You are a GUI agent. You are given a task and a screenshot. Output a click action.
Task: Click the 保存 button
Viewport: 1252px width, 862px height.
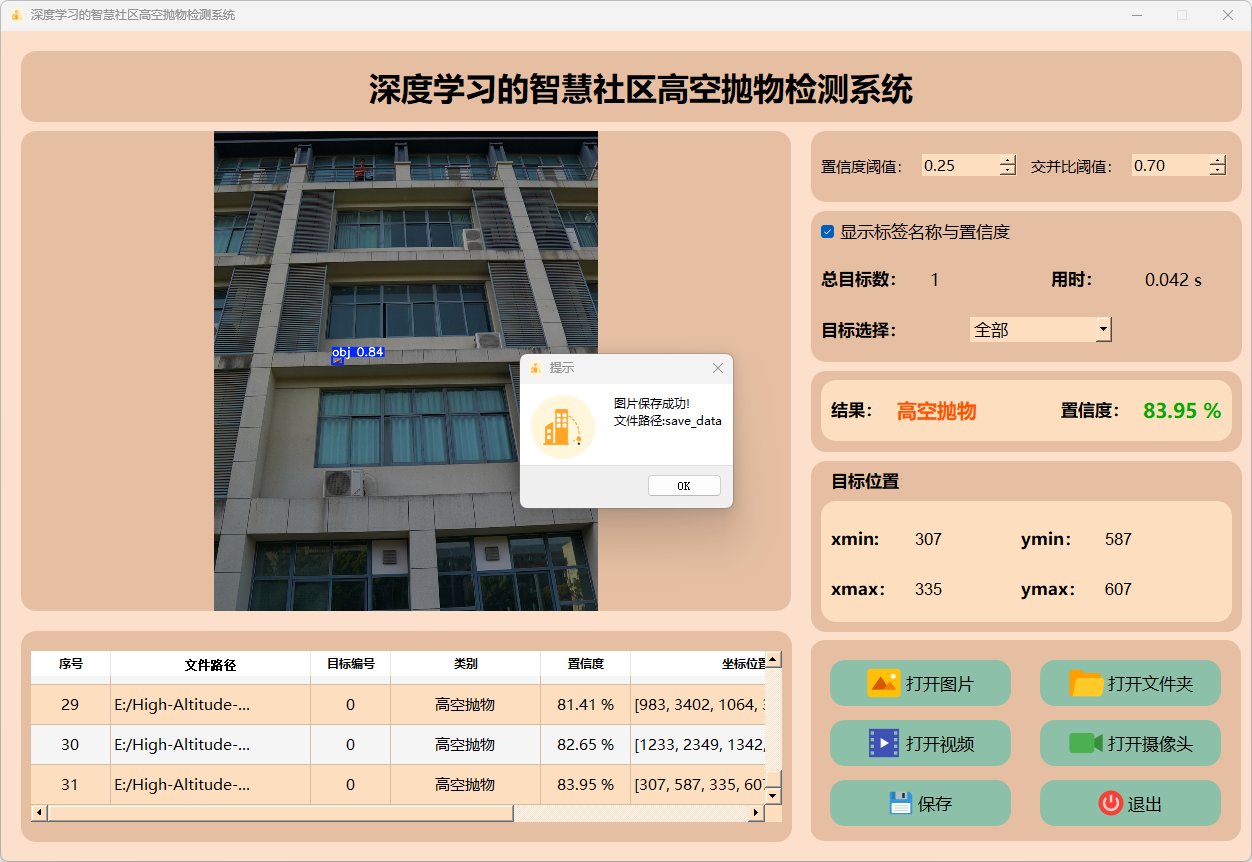pyautogui.click(x=920, y=803)
